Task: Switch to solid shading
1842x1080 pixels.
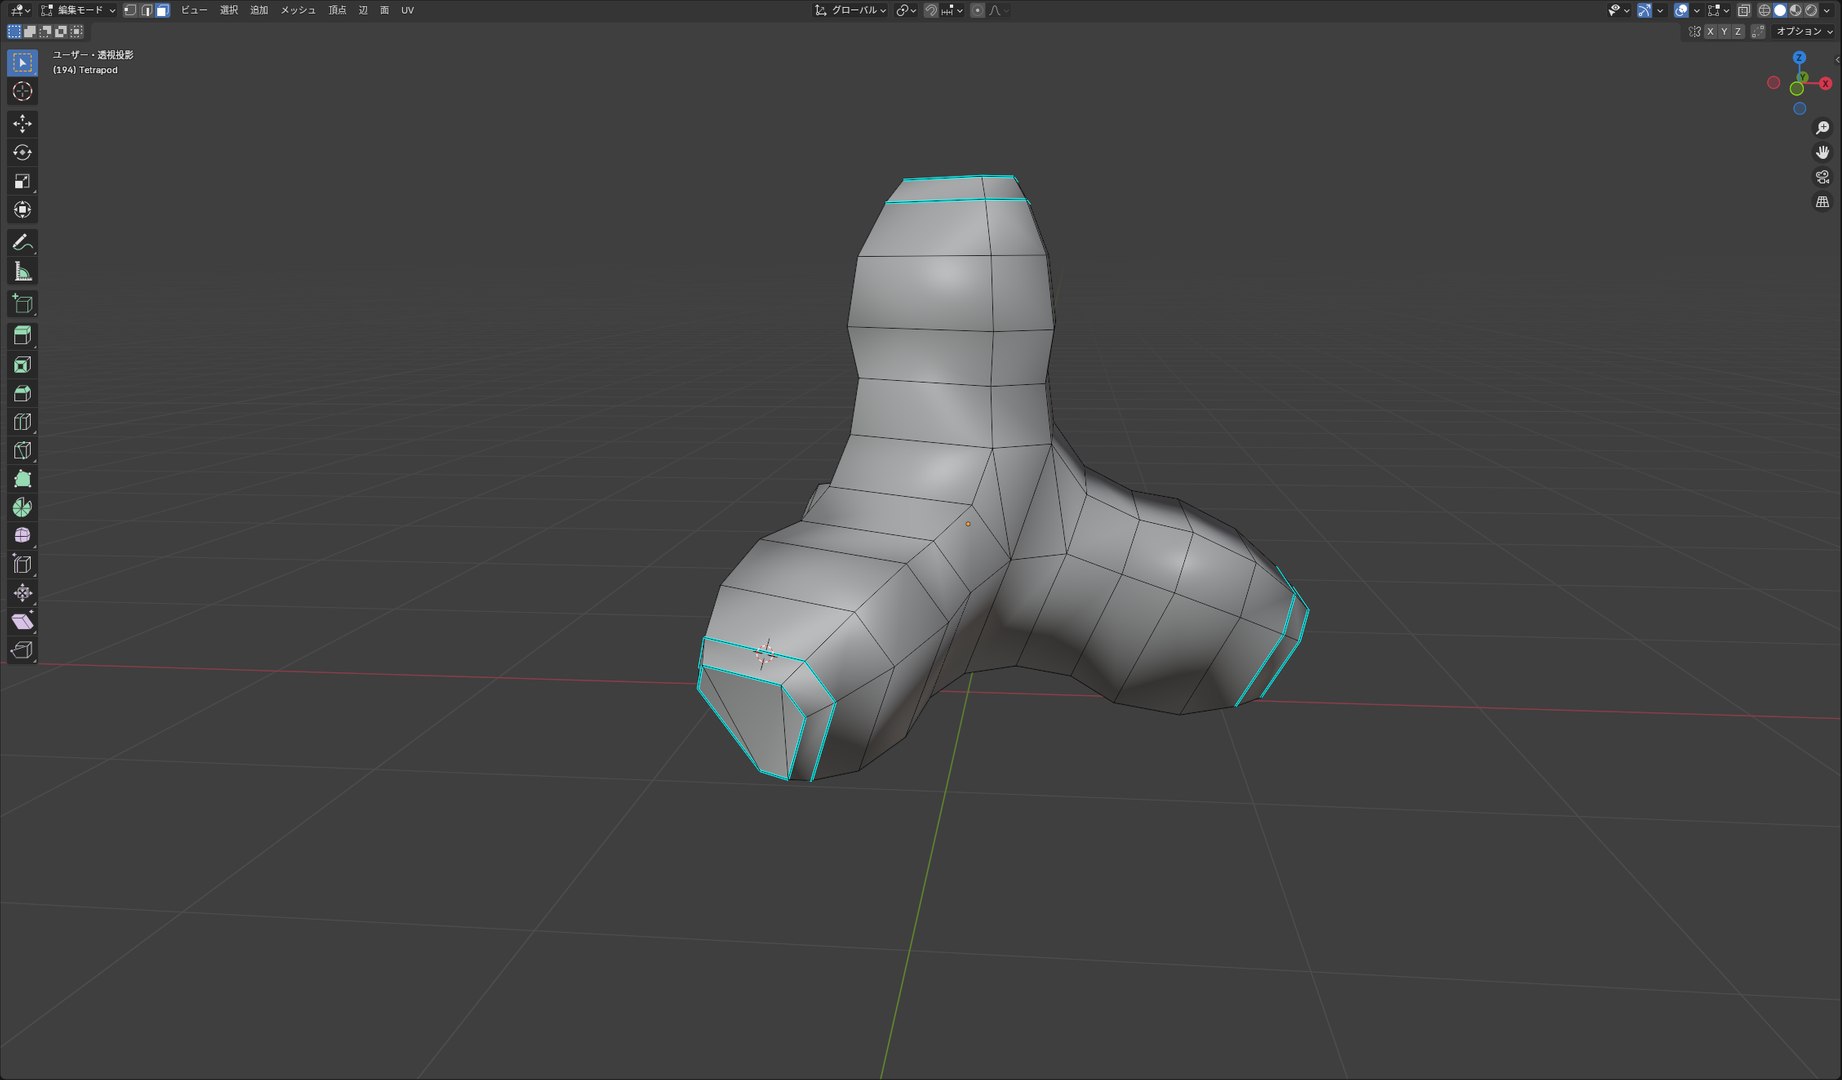Action: (x=1780, y=10)
